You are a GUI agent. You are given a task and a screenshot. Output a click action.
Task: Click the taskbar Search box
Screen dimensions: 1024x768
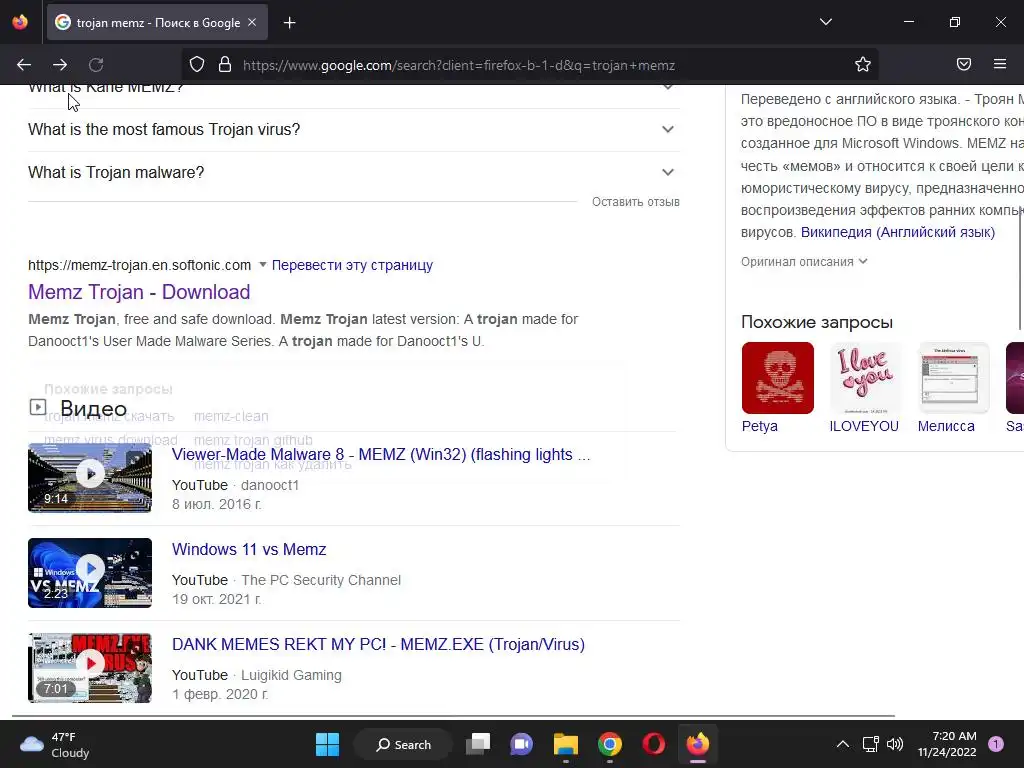pos(403,744)
